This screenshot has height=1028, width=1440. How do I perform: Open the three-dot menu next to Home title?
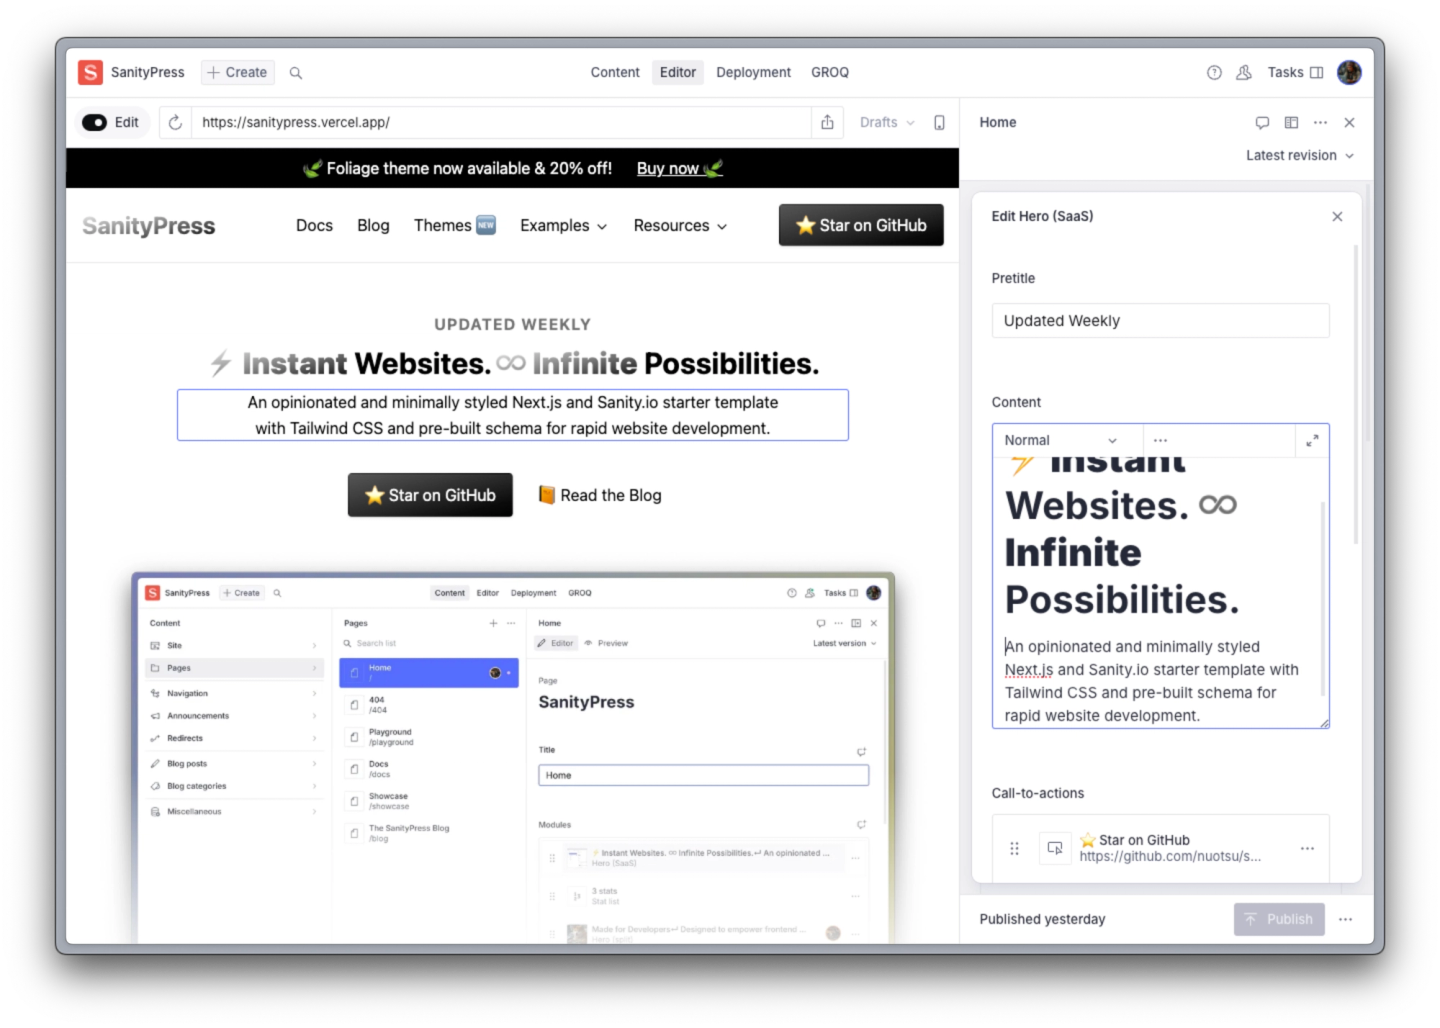tap(1320, 122)
